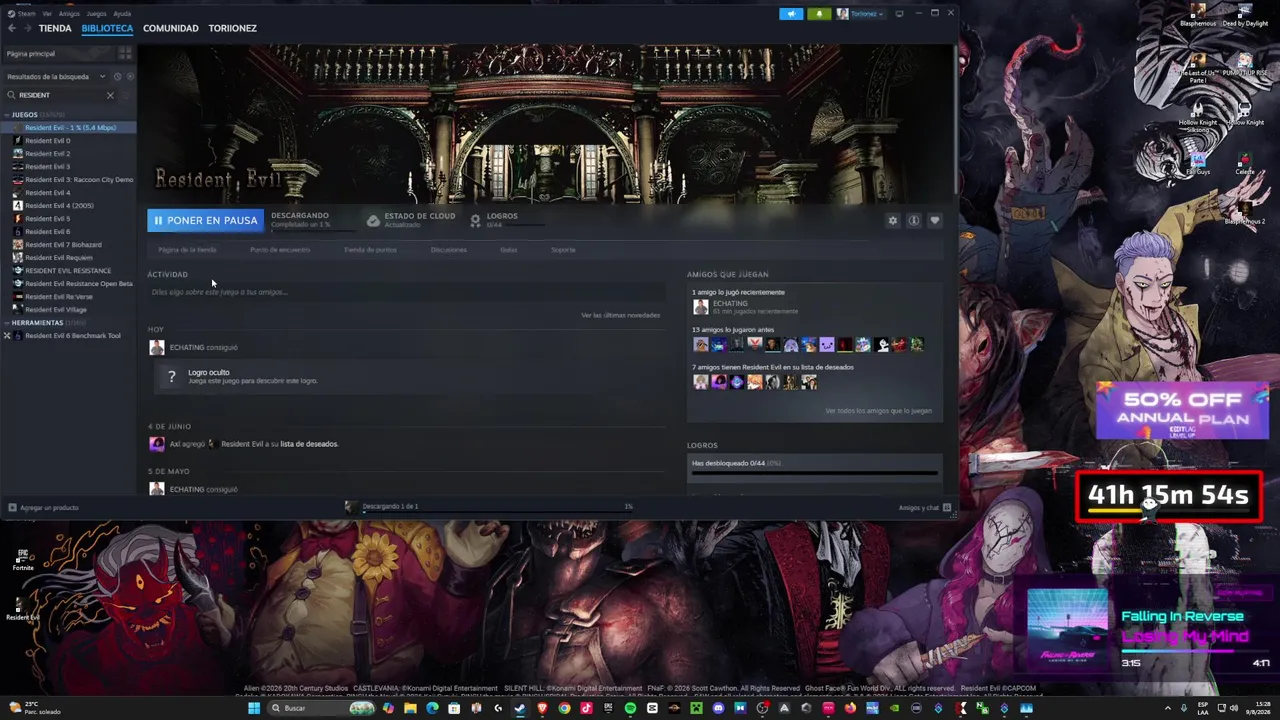
Task: Click Agregar un producto
Action: click(43, 508)
